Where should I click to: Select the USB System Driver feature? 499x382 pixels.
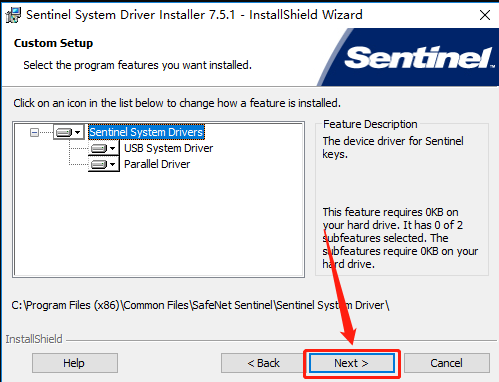[168, 148]
